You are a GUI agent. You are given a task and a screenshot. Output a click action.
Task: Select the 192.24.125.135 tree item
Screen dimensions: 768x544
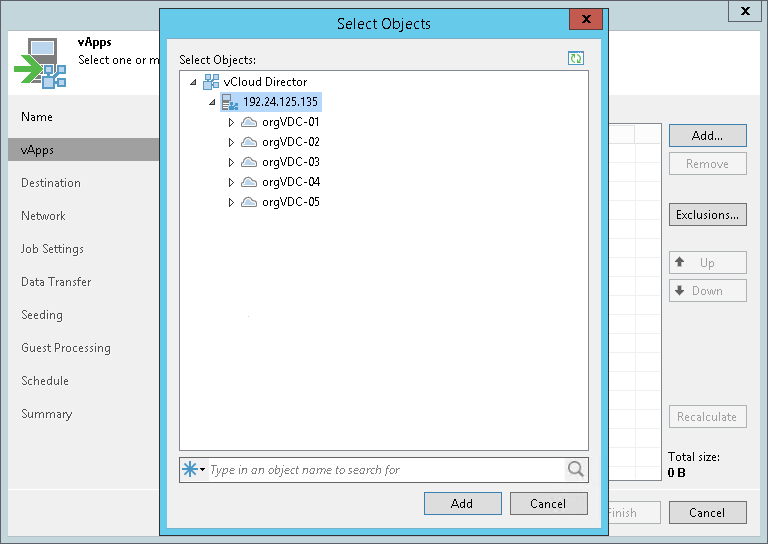[280, 102]
